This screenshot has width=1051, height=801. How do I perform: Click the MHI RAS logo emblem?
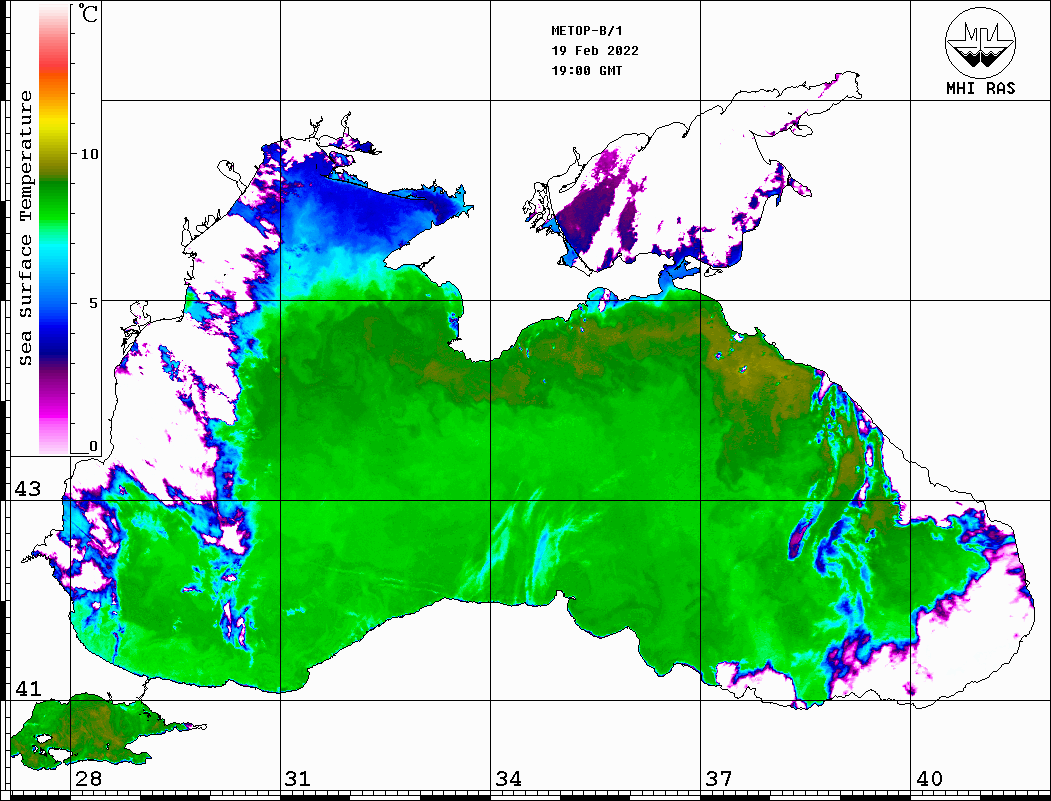coord(980,42)
